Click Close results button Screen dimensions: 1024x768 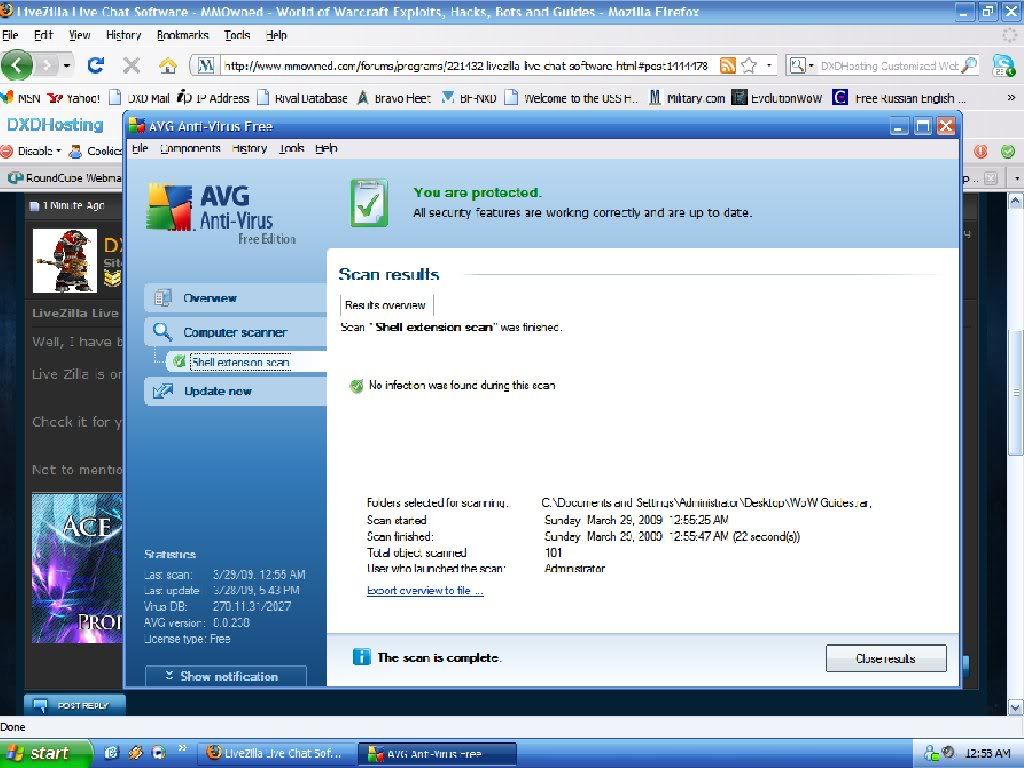tap(886, 658)
